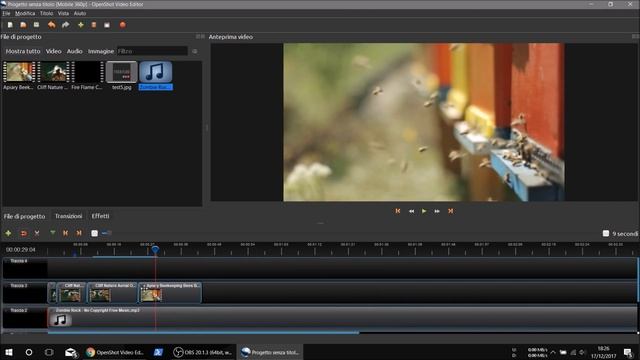This screenshot has height=360, width=640.
Task: Click the Open Project folder icon
Action: click(23, 25)
